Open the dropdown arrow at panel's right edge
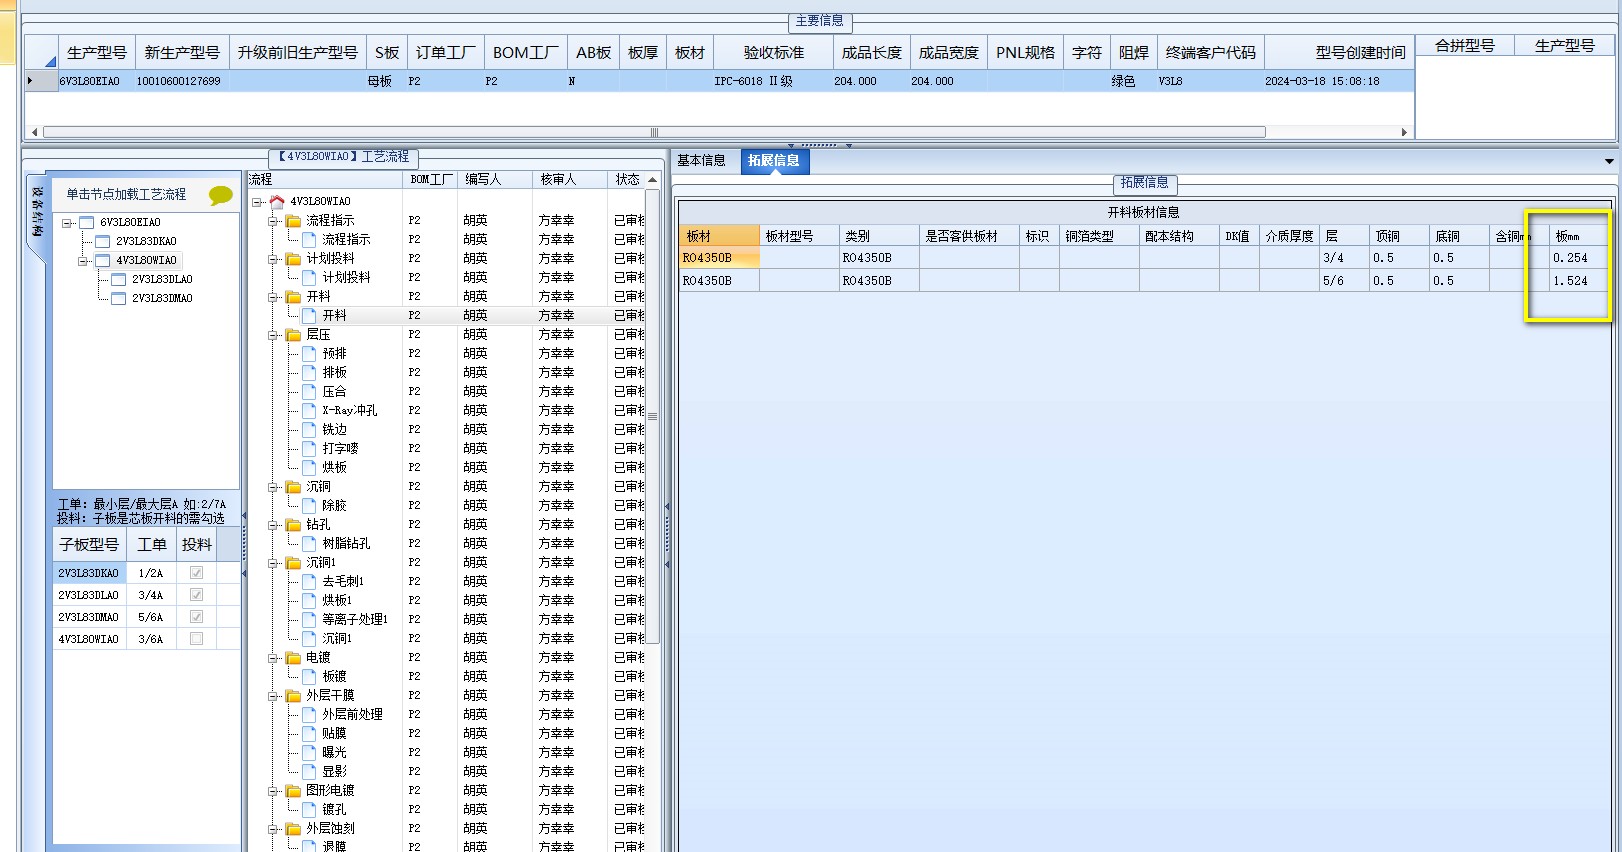Screen dimensions: 1622x852 tap(1609, 161)
